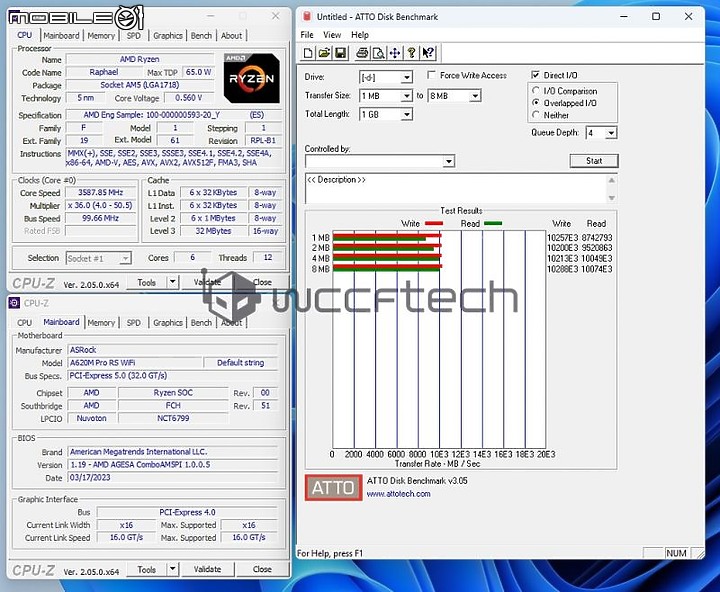Open Bench tab in lower CPU-Z window
The image size is (720, 592).
click(201, 322)
